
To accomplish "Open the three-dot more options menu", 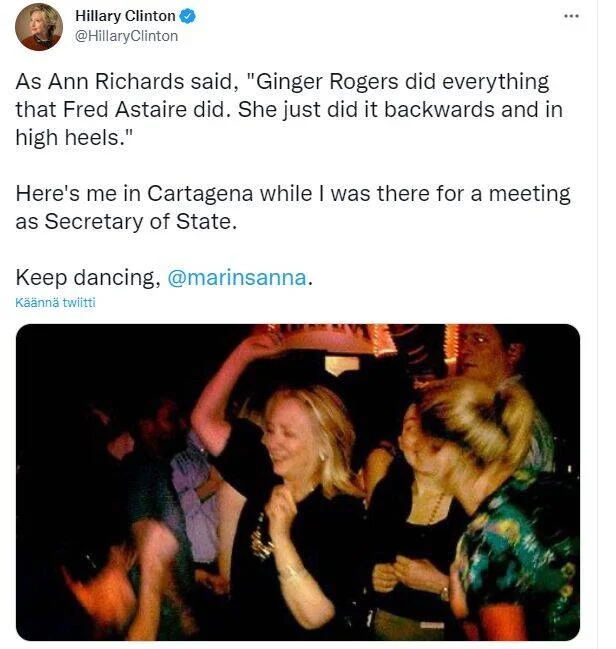I will (571, 16).
